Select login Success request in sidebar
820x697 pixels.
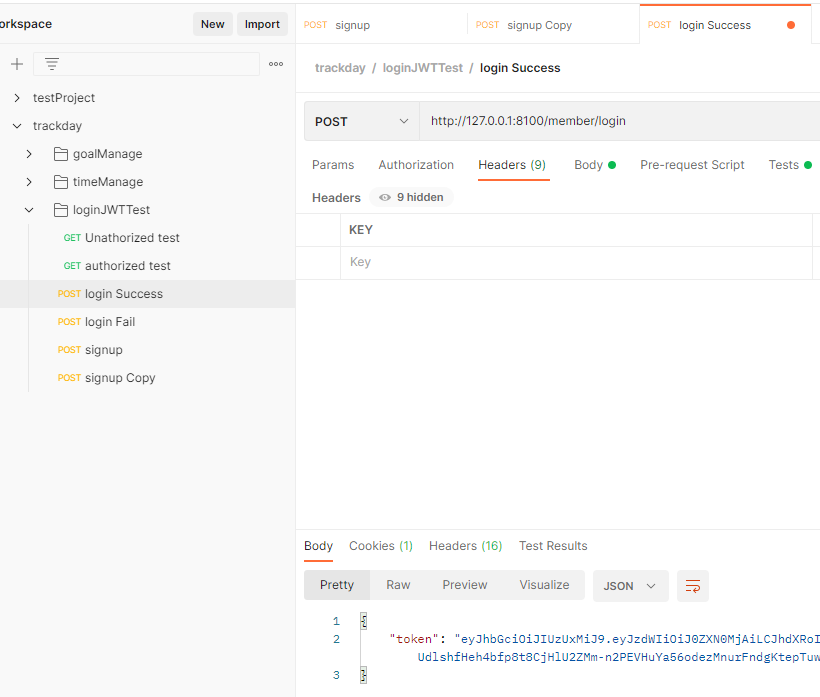pos(147,294)
